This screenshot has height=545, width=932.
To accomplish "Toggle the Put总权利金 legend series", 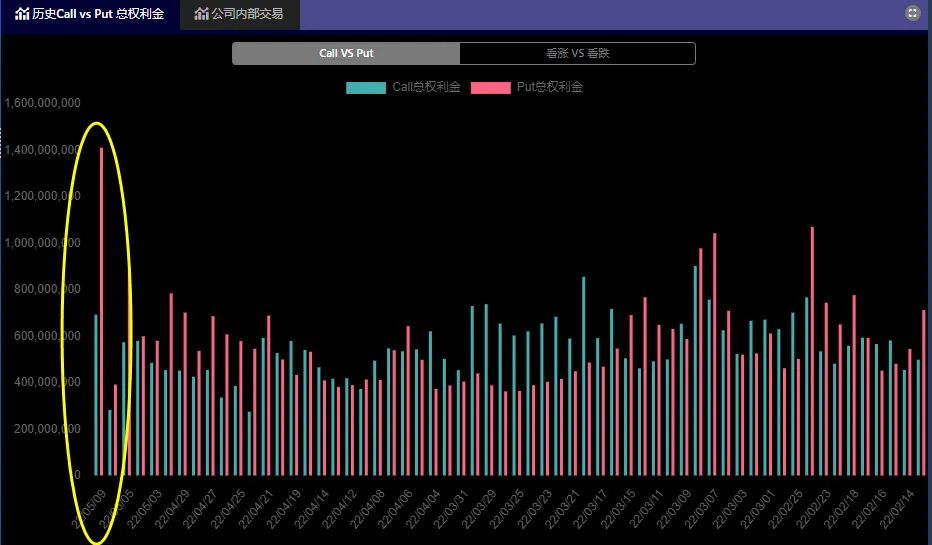I will [549, 87].
